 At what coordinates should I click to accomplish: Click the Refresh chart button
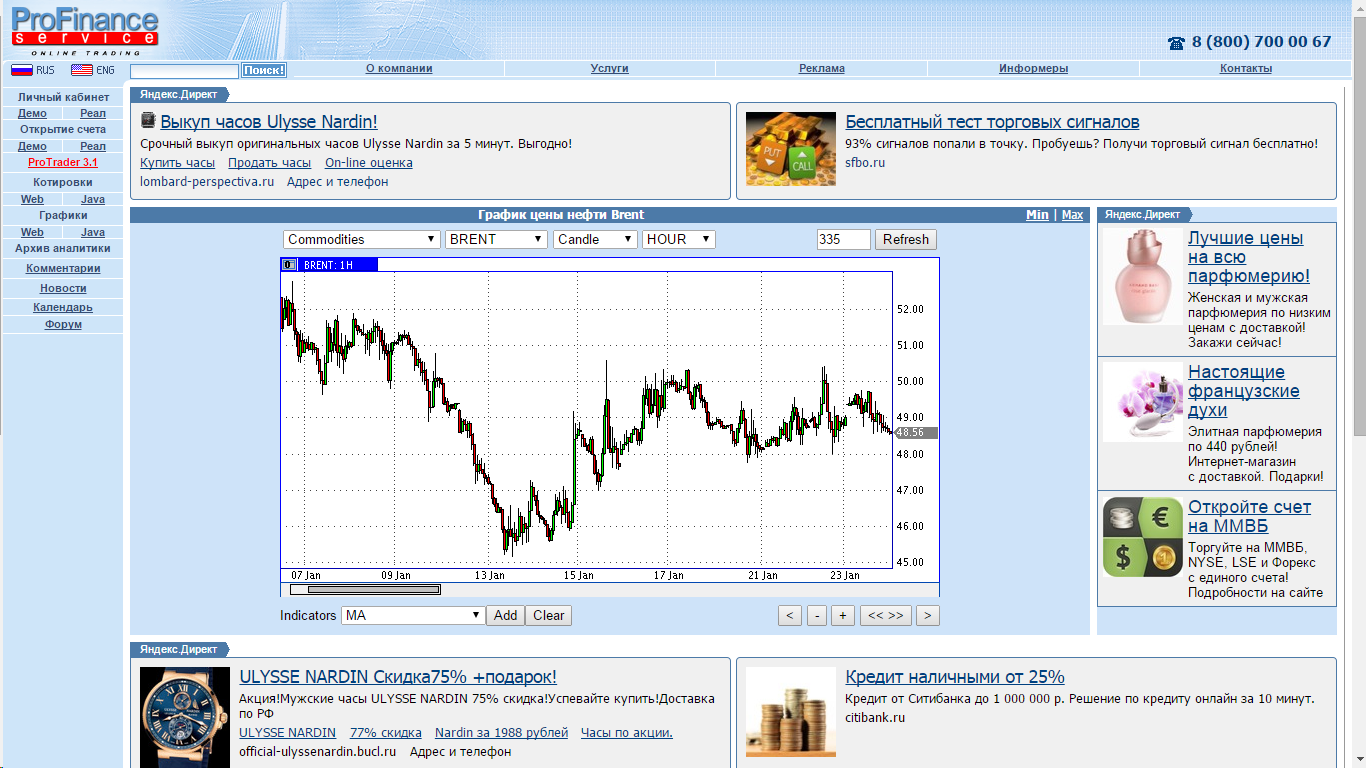(906, 239)
